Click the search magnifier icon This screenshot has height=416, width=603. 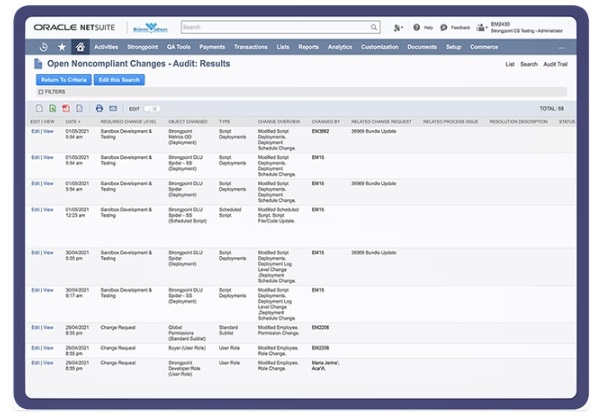point(374,28)
